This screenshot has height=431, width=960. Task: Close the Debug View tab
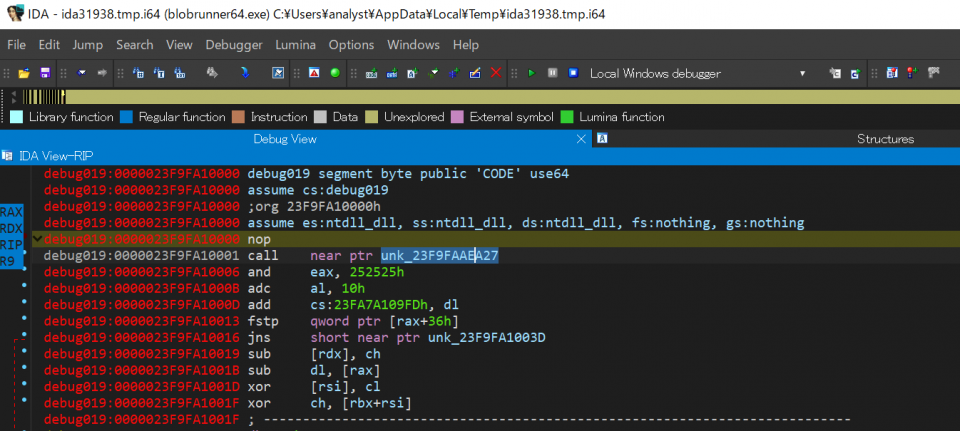(582, 139)
